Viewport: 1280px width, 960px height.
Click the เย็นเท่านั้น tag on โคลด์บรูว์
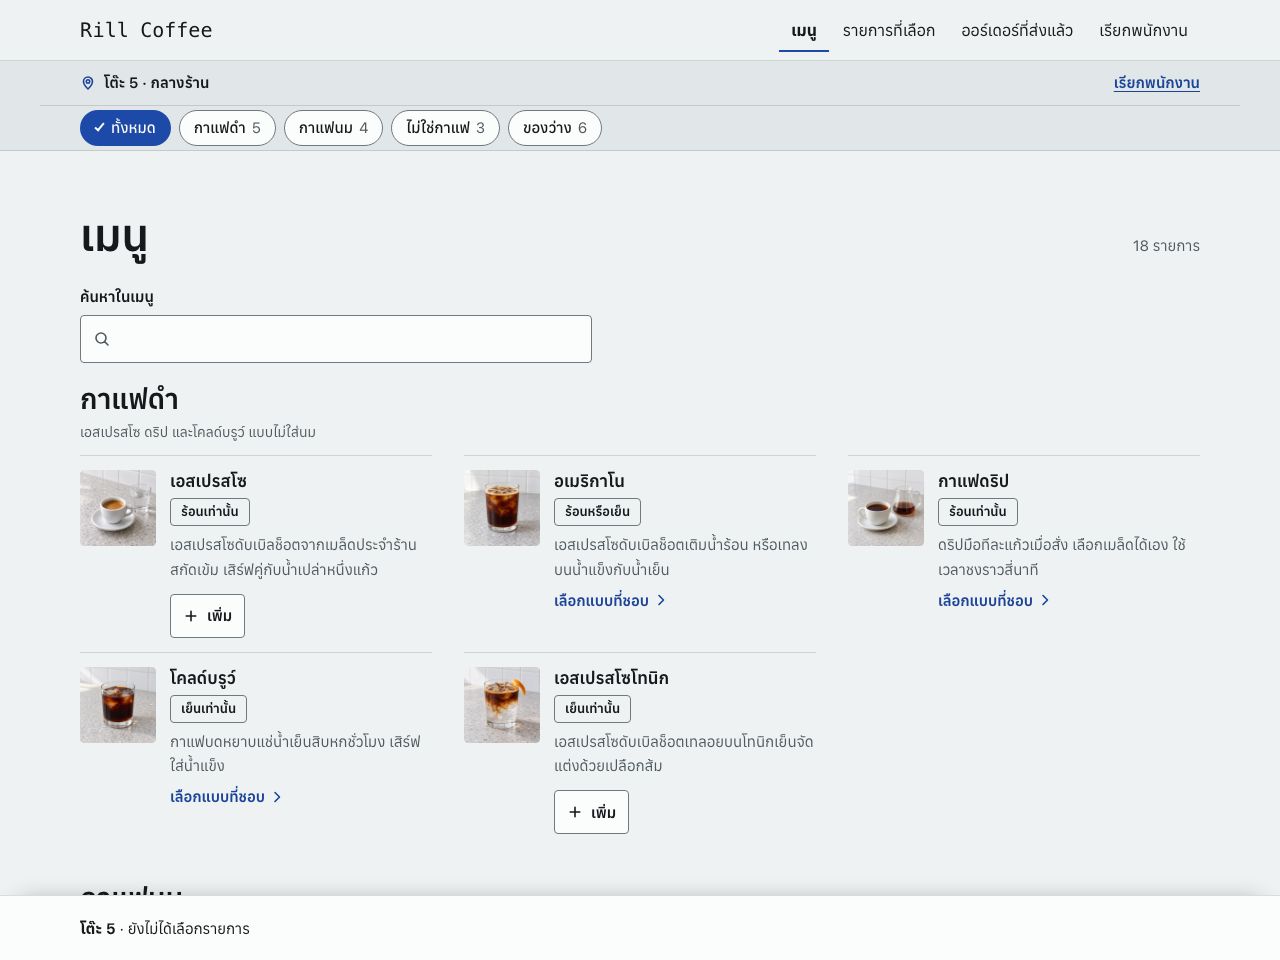(208, 709)
